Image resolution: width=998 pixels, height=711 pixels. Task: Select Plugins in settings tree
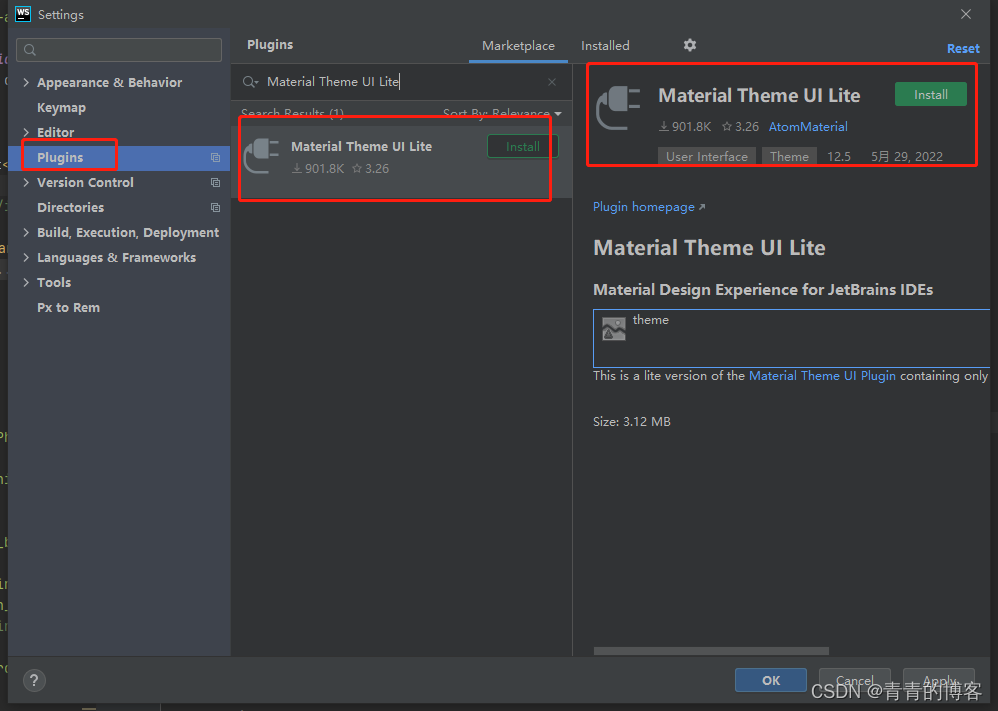(x=119, y=158)
